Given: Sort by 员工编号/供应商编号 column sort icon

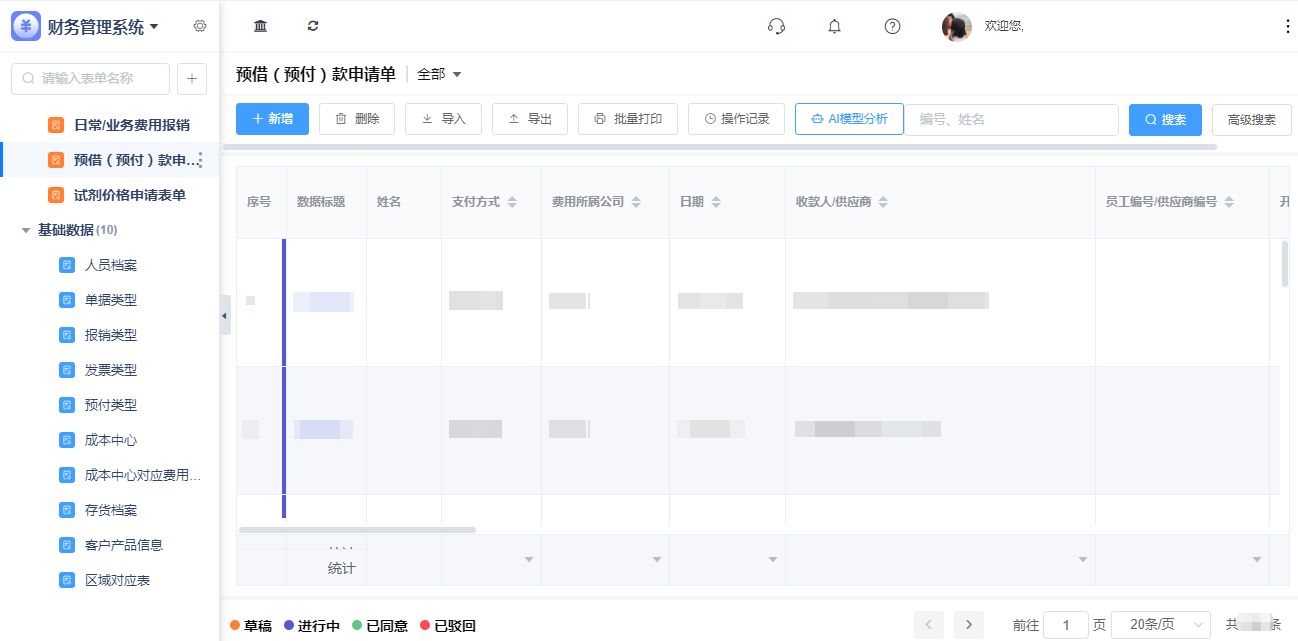Looking at the screenshot, I should (x=1229, y=202).
